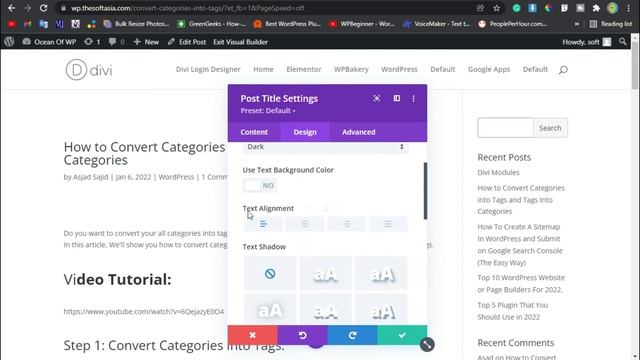Screen dimensions: 640x360
Task: Open WordPress logo admin menu
Action: pyautogui.click(x=9, y=42)
